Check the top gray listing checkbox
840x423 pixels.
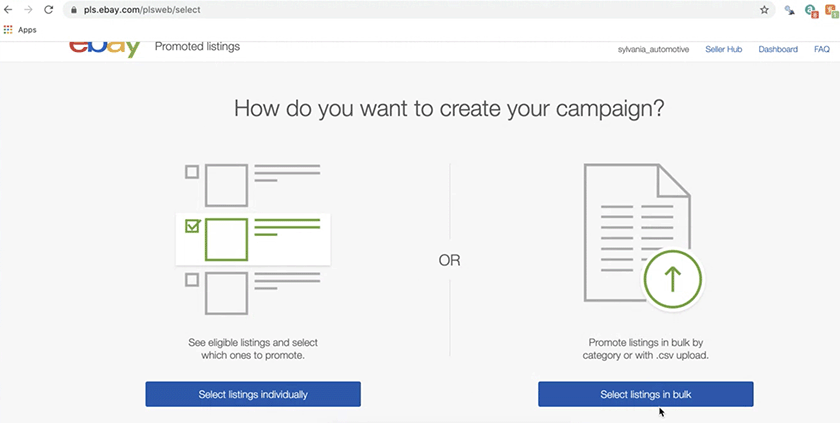pyautogui.click(x=192, y=172)
